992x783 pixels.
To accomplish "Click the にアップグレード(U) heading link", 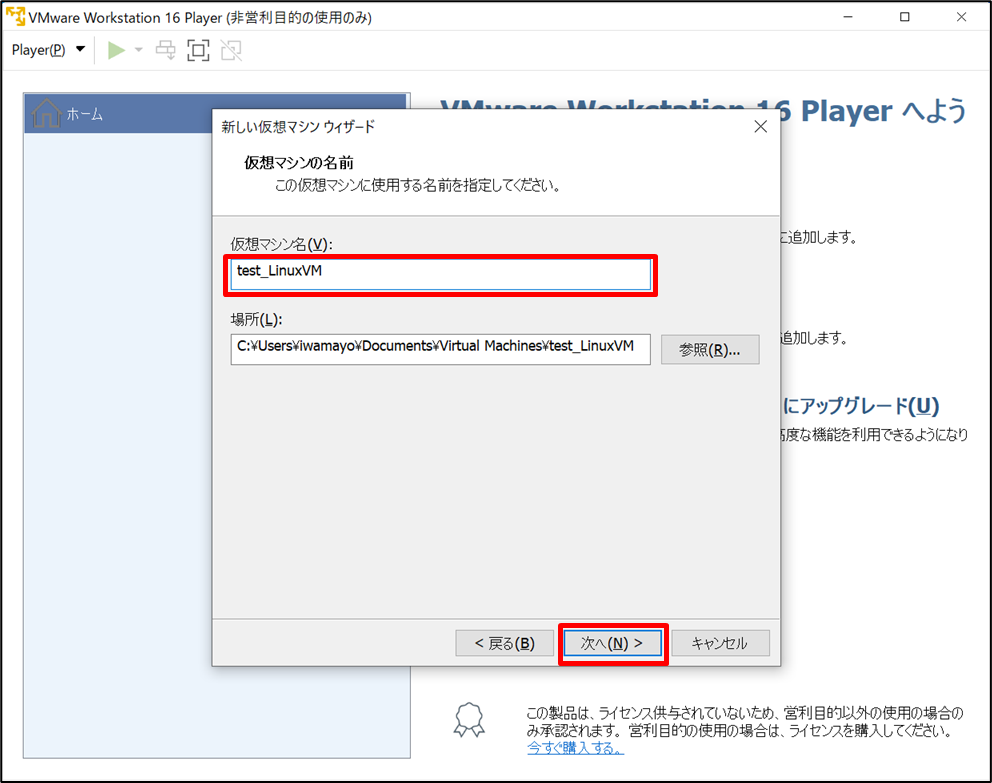I will click(x=860, y=405).
